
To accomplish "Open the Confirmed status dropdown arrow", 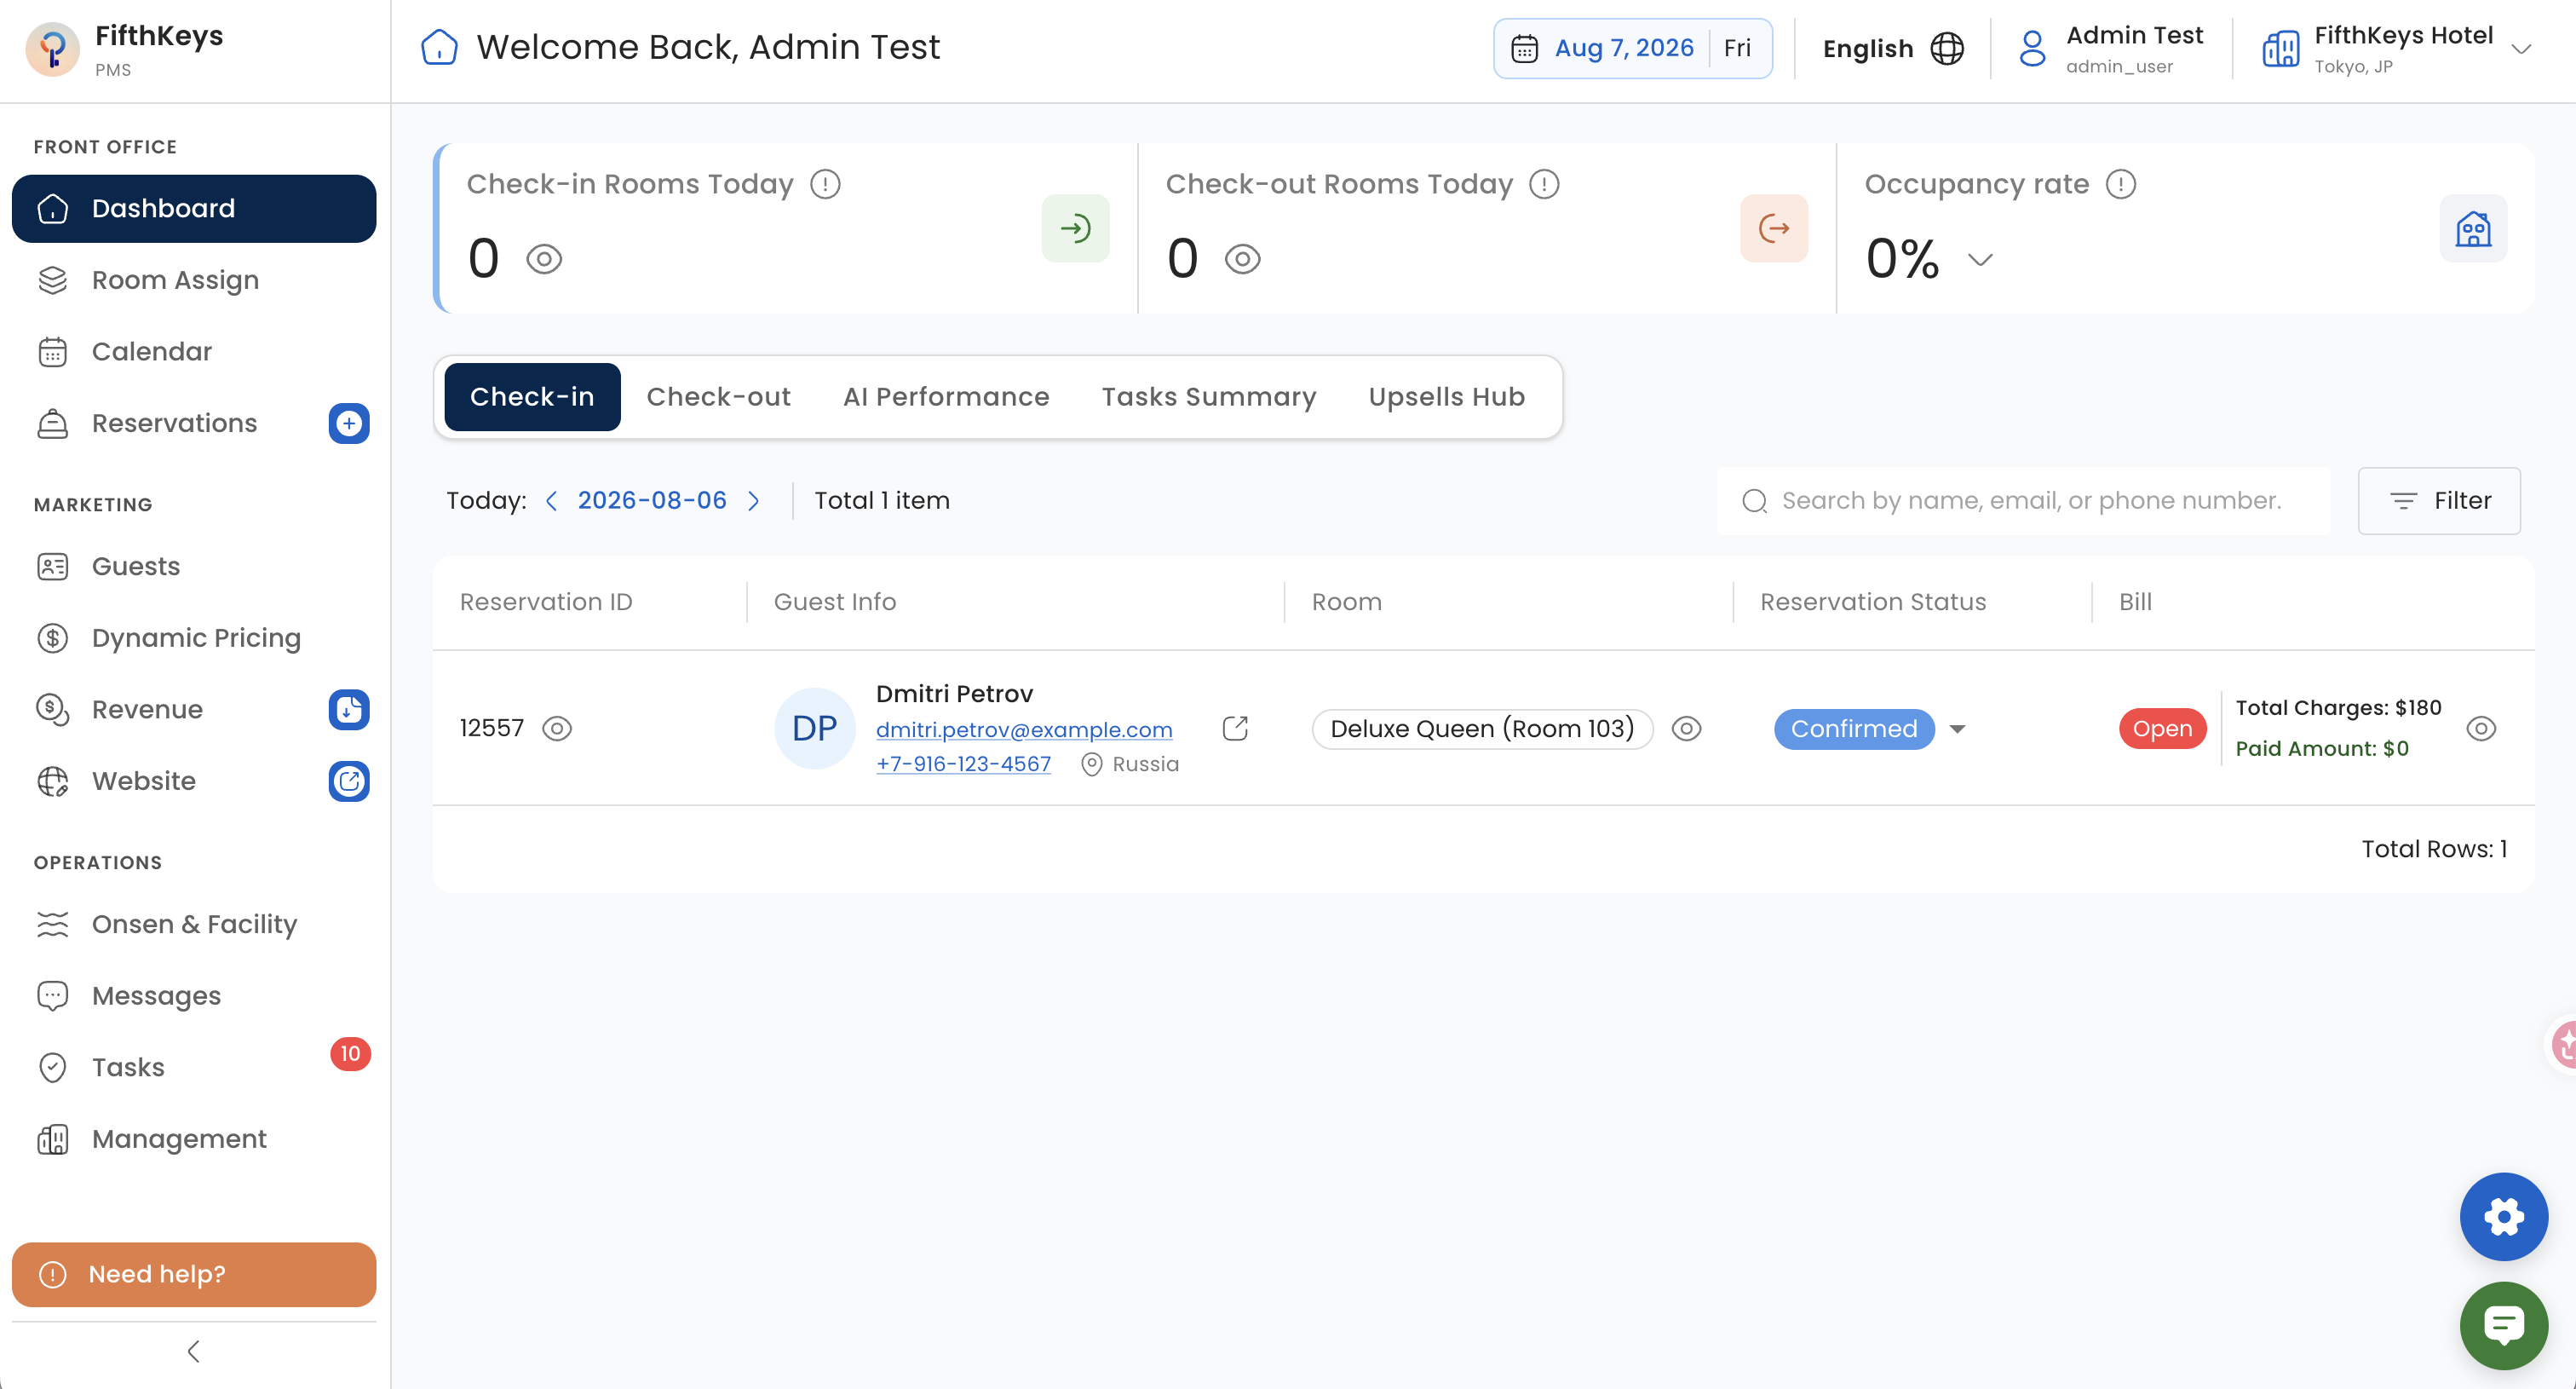I will coord(1957,729).
